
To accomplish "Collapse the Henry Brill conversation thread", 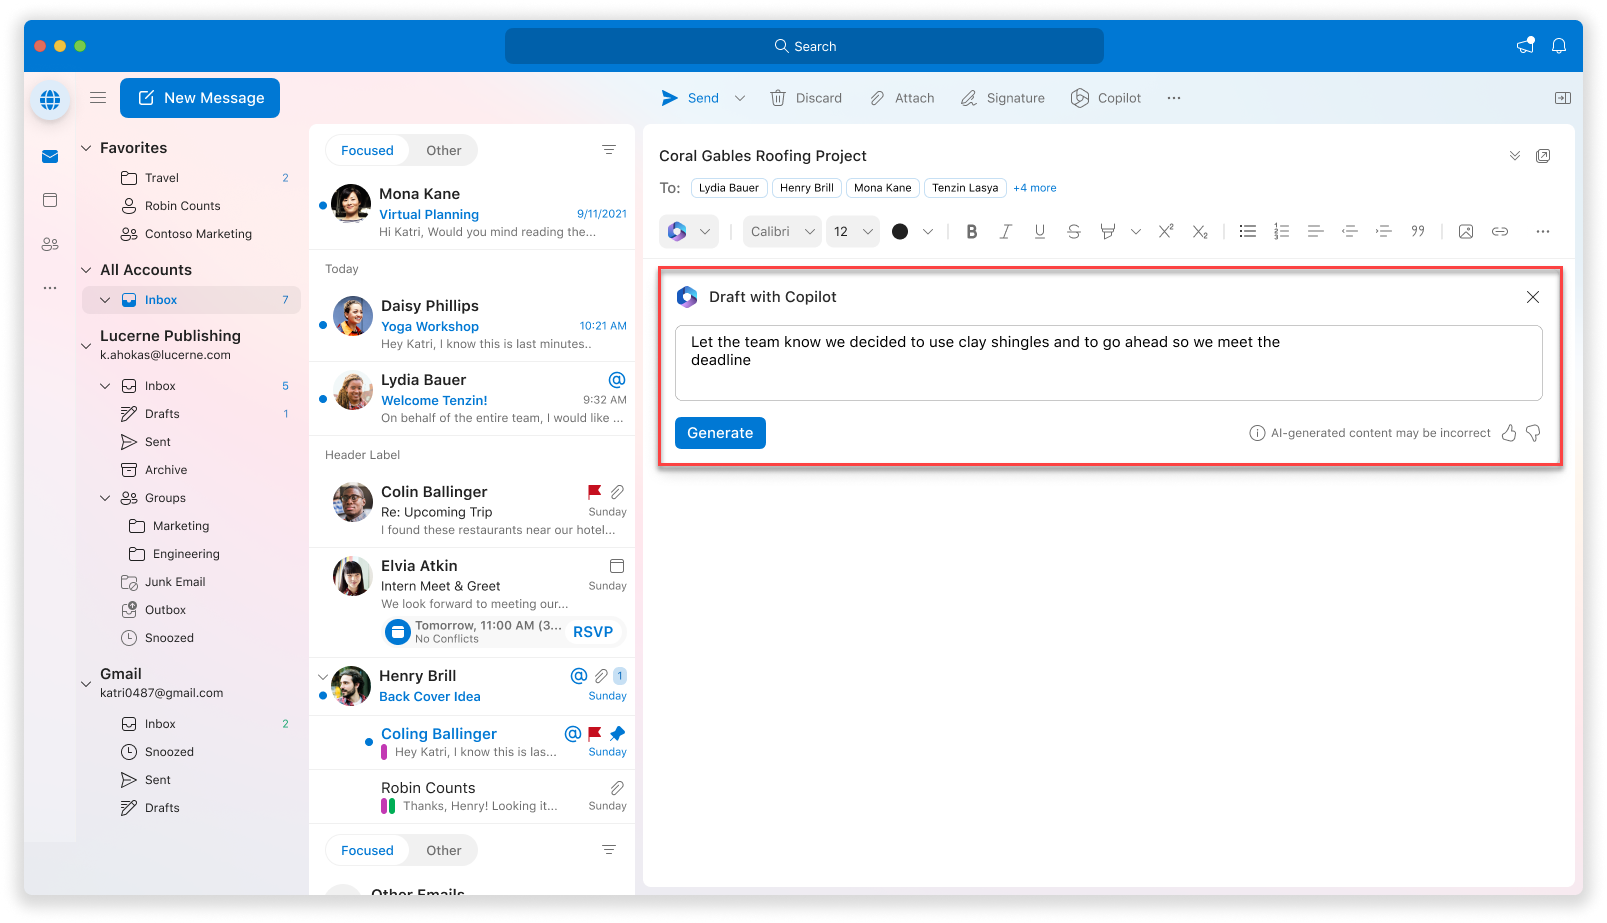I will pyautogui.click(x=322, y=676).
